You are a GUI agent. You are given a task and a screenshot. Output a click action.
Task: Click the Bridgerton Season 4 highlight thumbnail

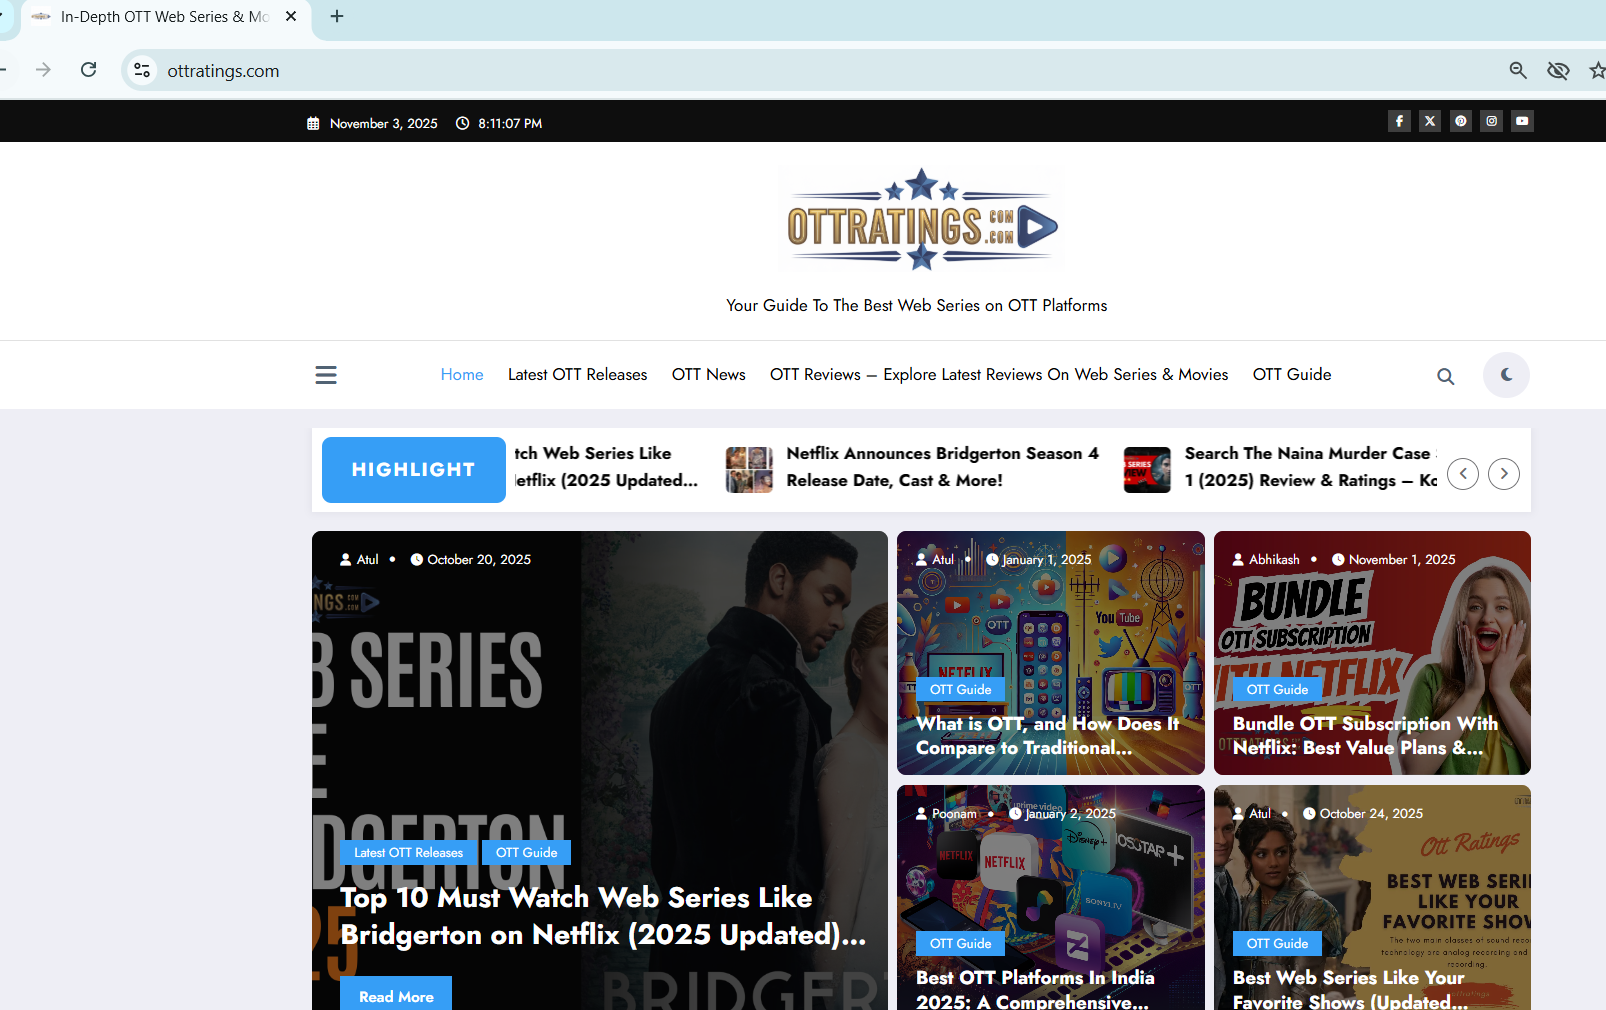tap(749, 470)
